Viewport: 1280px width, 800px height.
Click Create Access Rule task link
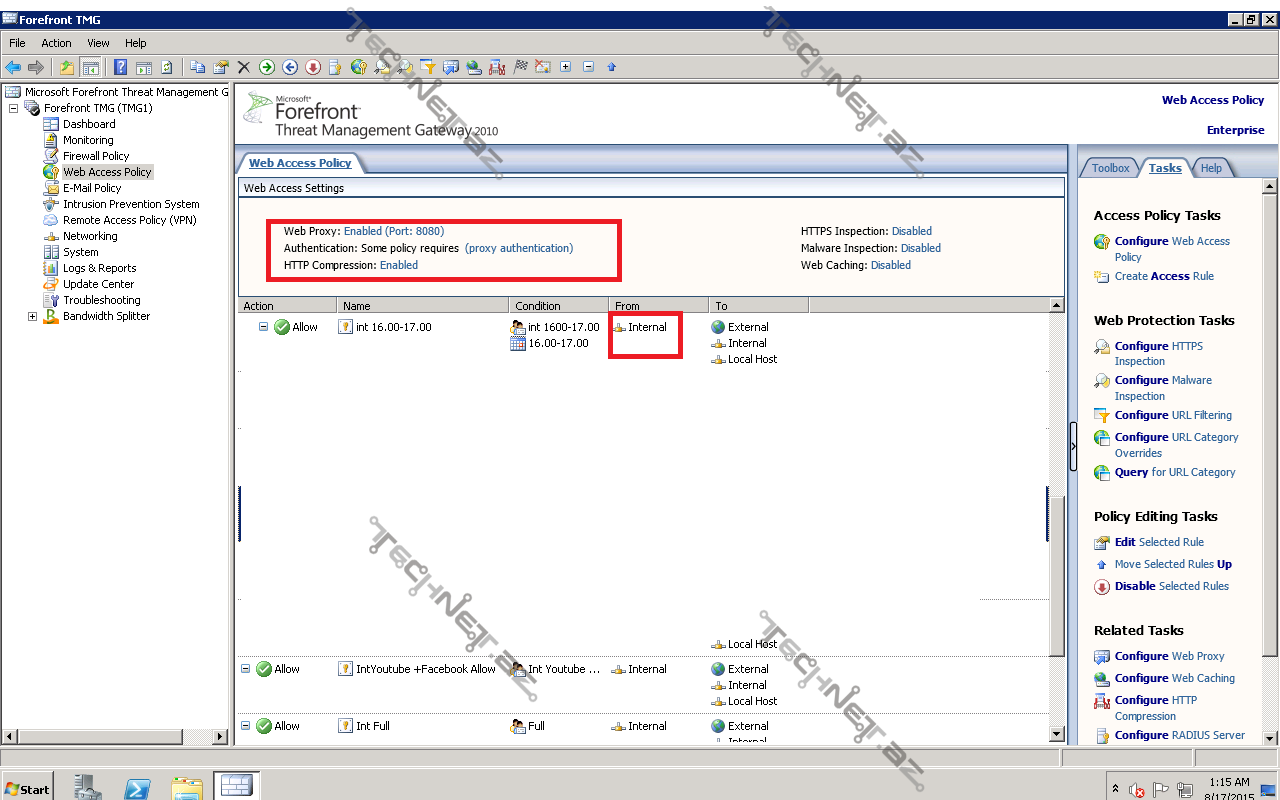tap(1164, 276)
